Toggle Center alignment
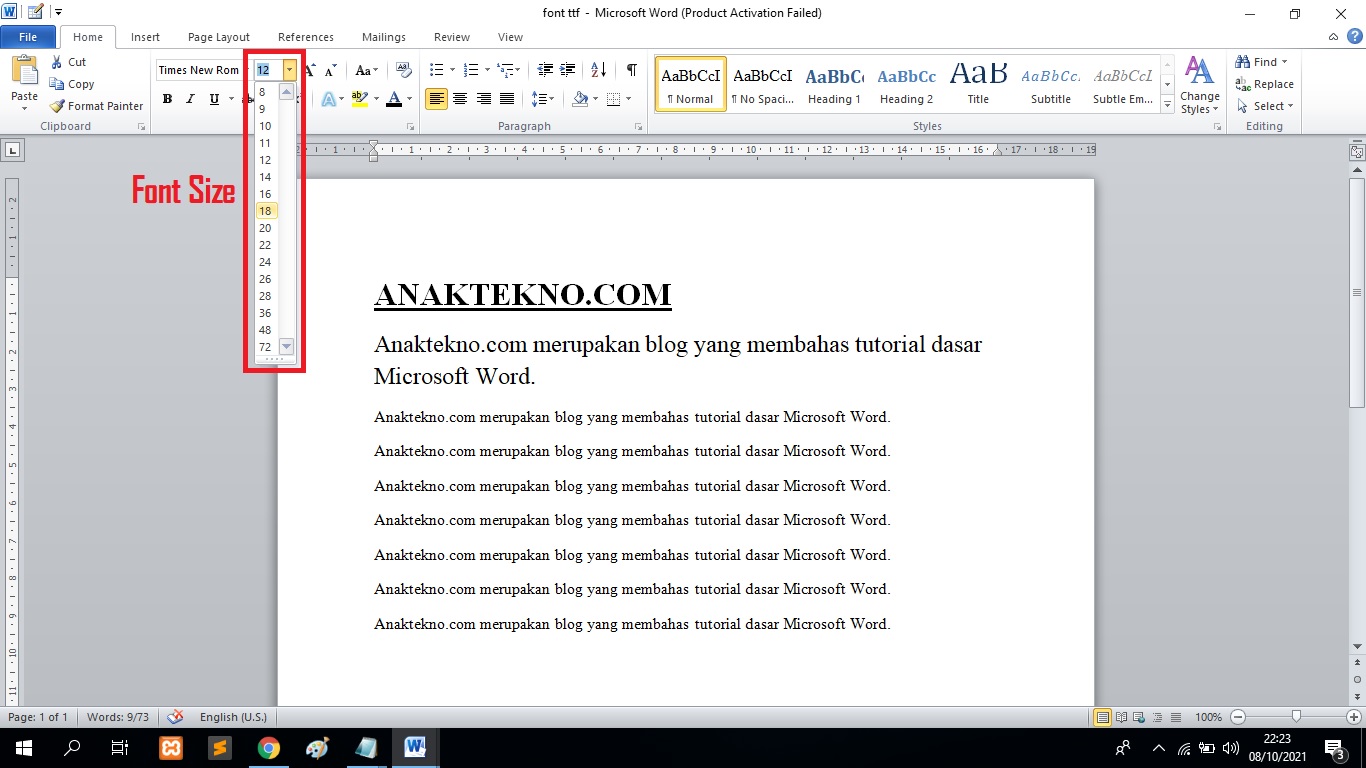Image resolution: width=1366 pixels, height=768 pixels. point(460,99)
